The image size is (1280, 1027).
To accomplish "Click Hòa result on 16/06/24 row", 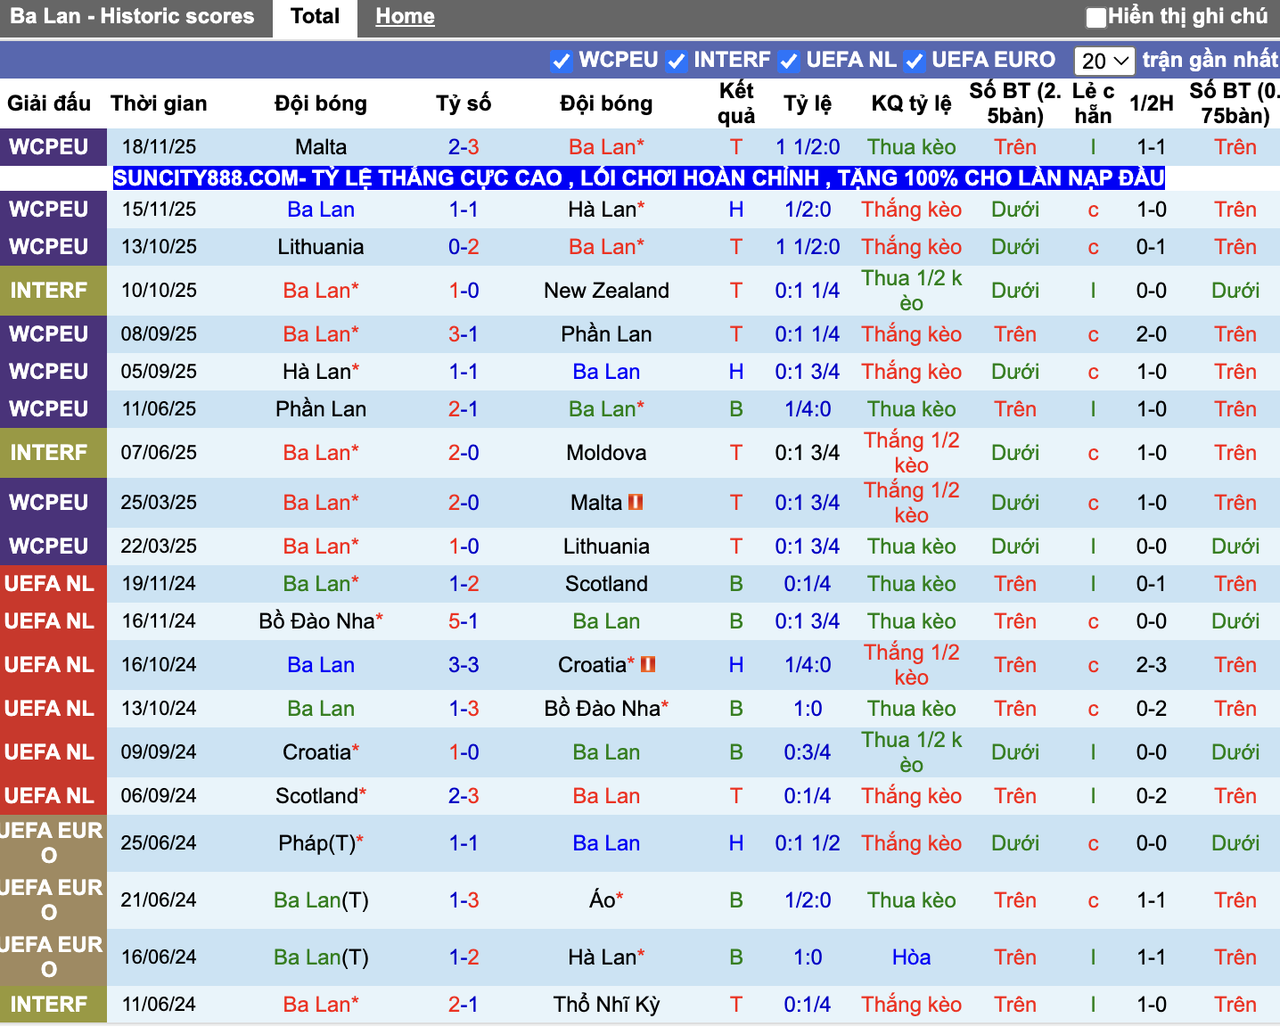I will pos(911,957).
